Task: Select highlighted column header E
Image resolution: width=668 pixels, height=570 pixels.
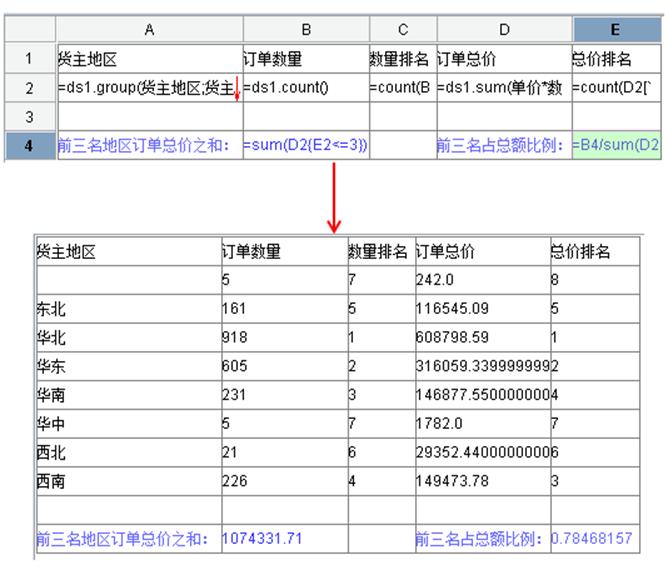Action: 616,29
